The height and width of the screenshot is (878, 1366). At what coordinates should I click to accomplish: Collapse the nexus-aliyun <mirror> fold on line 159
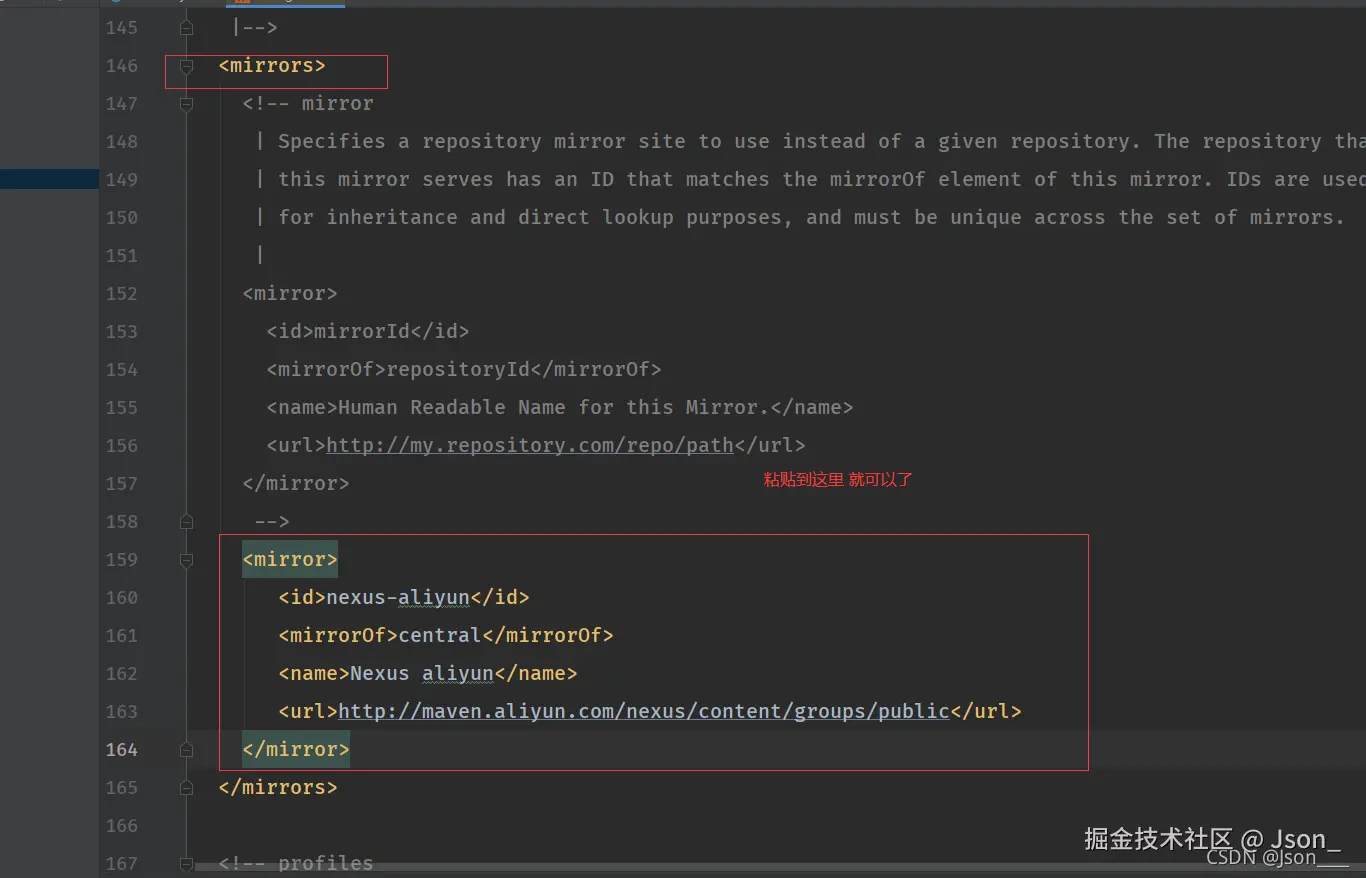click(x=186, y=560)
